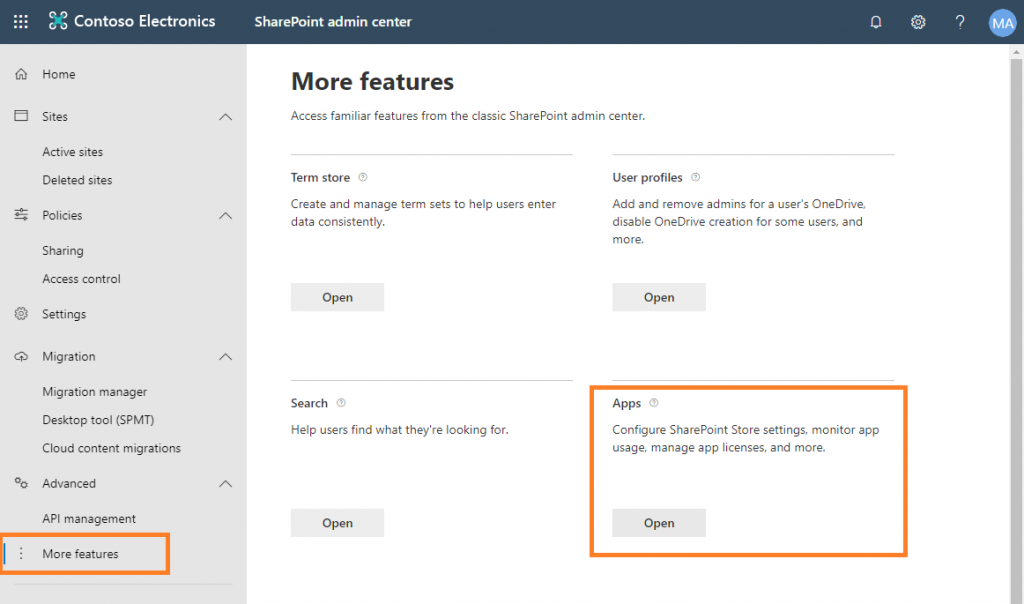Viewport: 1024px width, 604px height.
Task: Open Migration manager in sidebar
Action: [94, 392]
